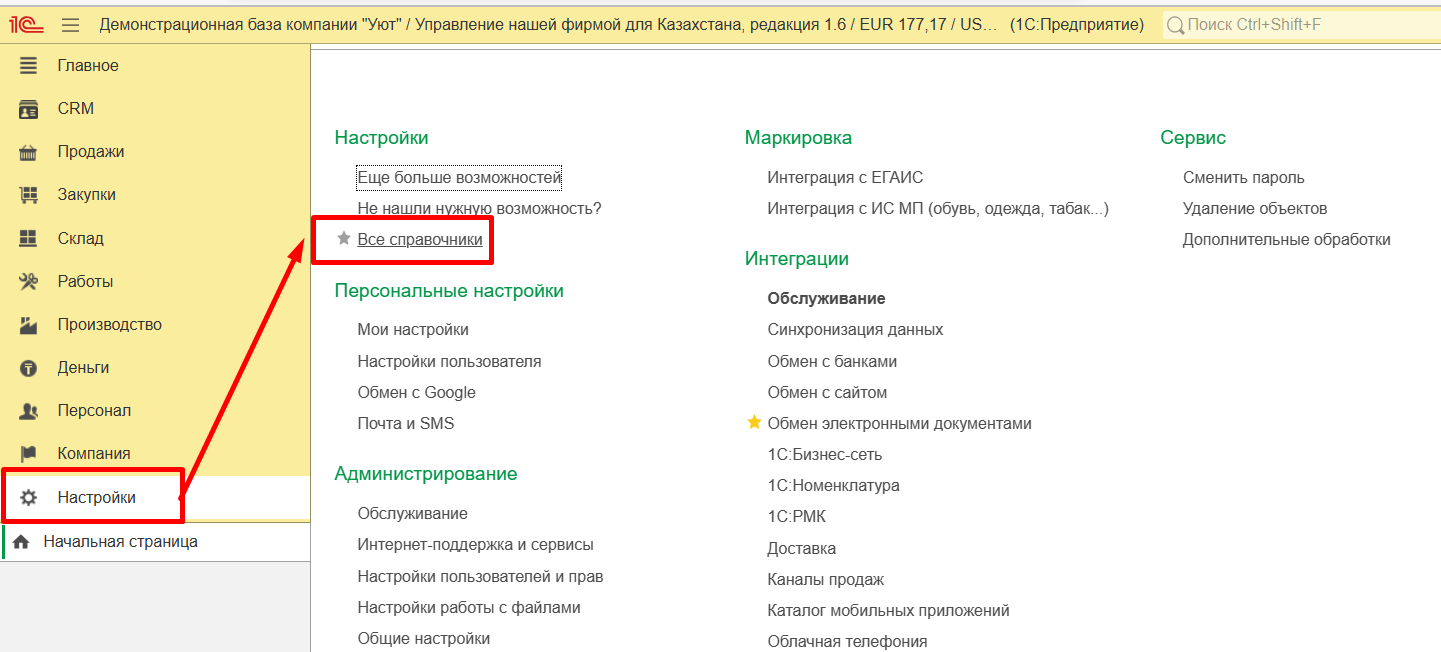Viewport: 1441px width, 652px height.
Task: Open the Деньги section
Action: tap(83, 367)
